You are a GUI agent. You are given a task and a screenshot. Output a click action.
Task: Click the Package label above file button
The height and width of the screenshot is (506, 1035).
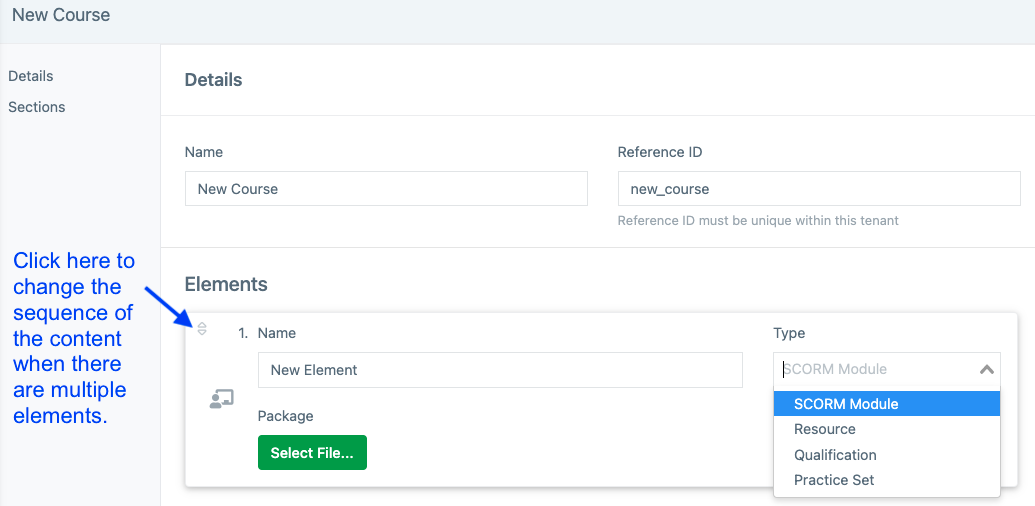click(x=285, y=415)
